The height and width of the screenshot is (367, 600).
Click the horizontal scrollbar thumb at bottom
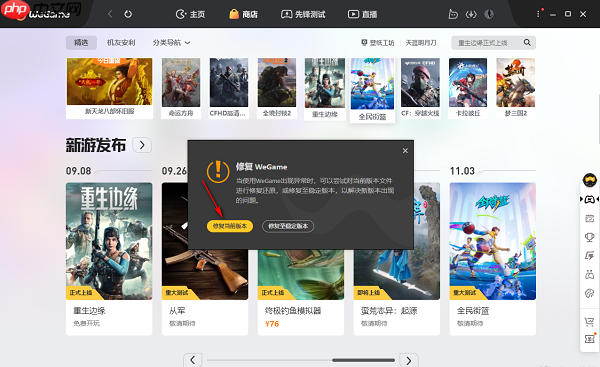click(x=363, y=360)
